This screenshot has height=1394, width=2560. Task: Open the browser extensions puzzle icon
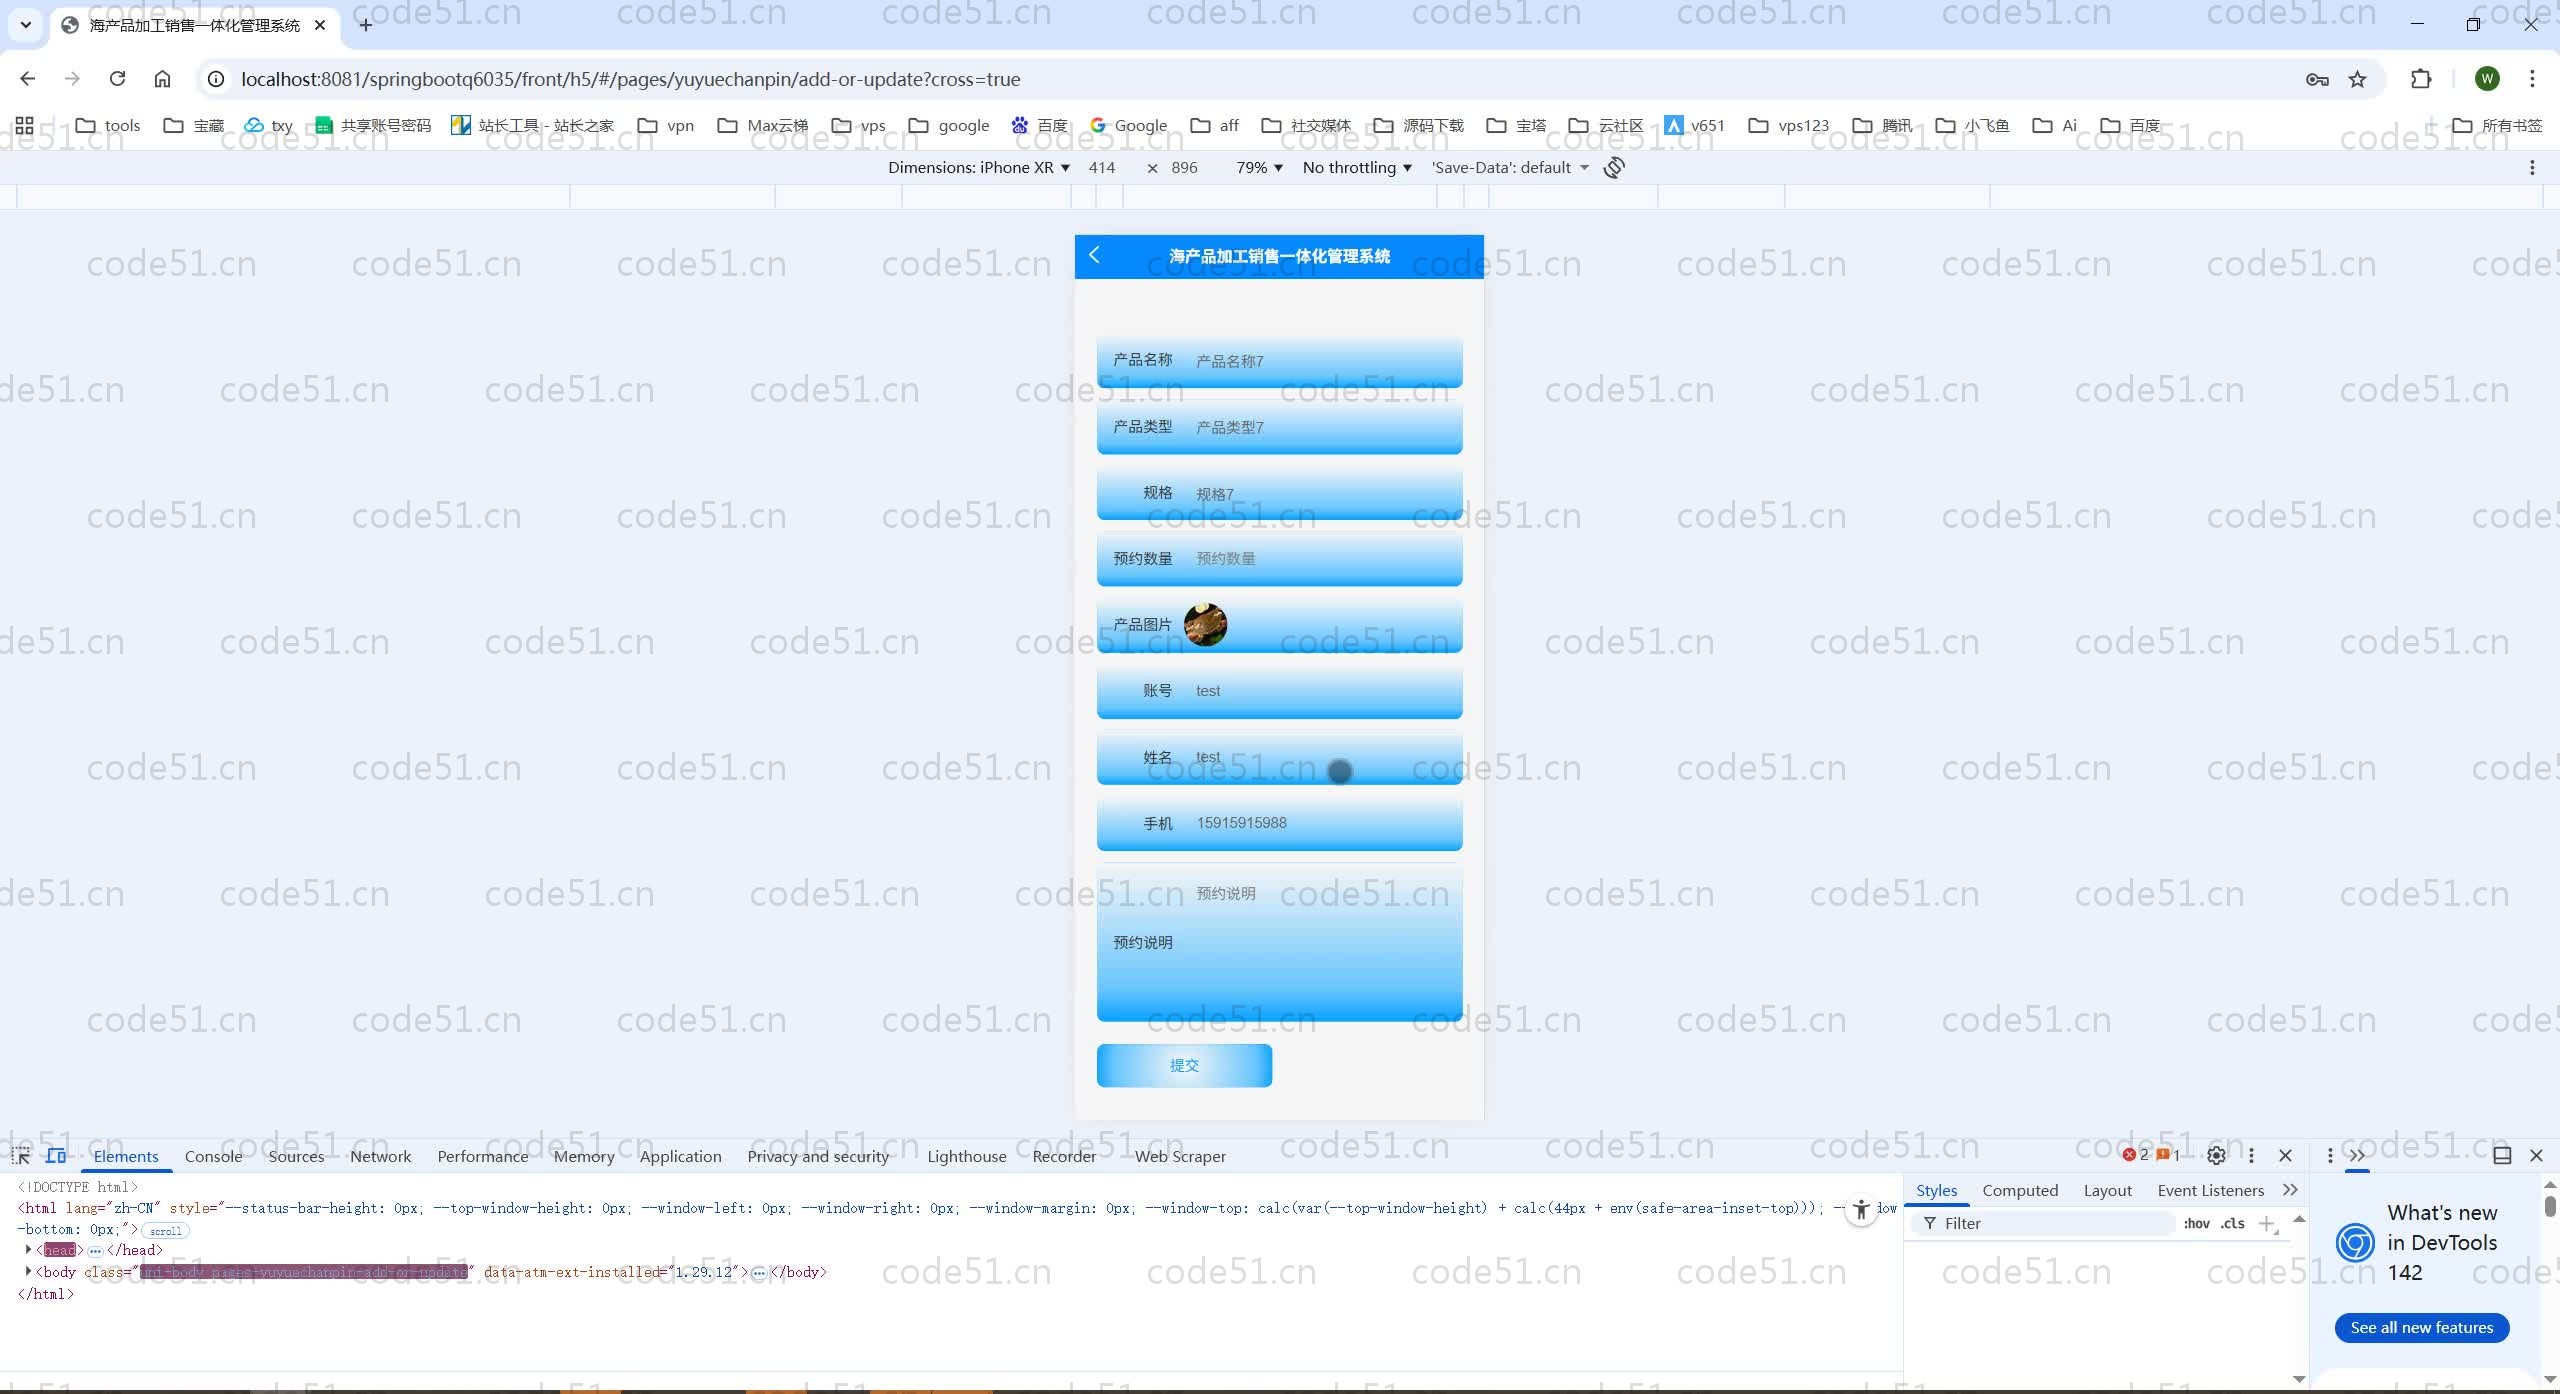point(2421,79)
